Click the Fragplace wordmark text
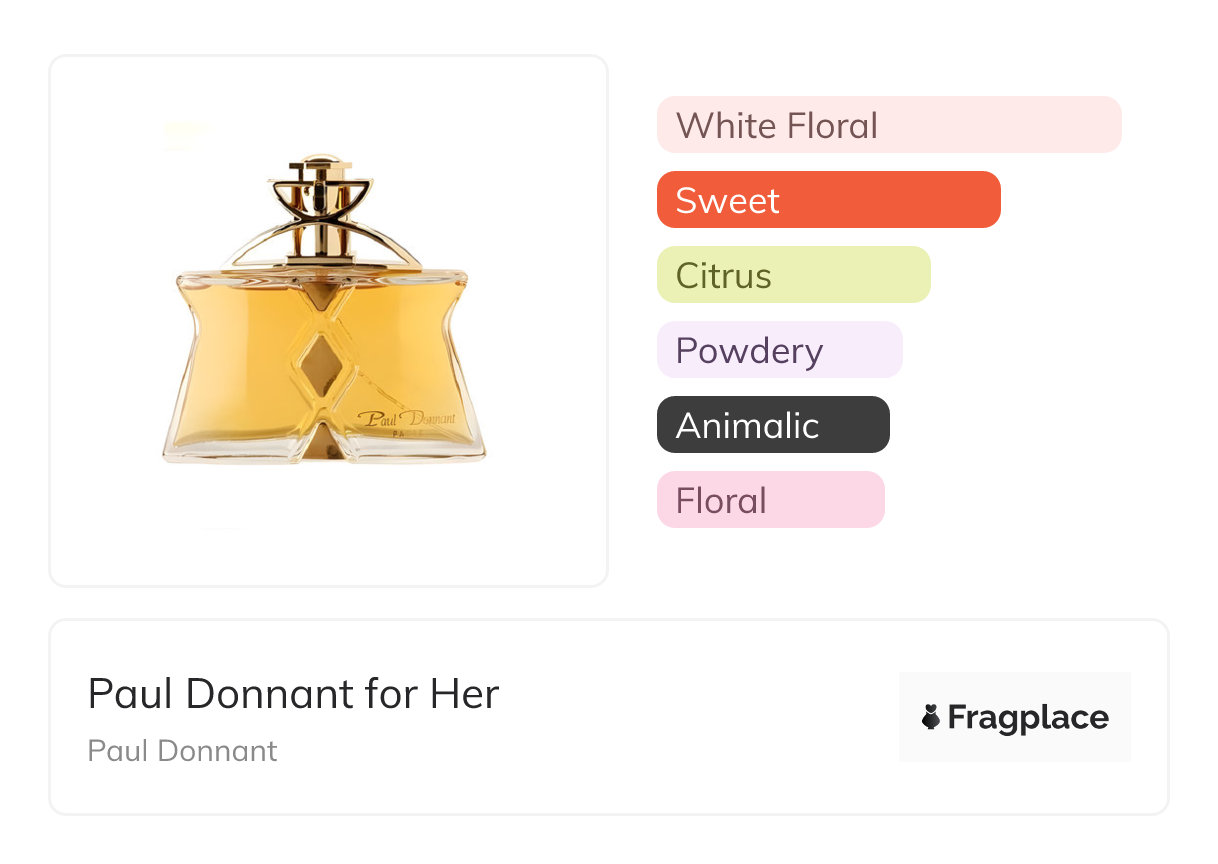1218x864 pixels. pos(1027,717)
